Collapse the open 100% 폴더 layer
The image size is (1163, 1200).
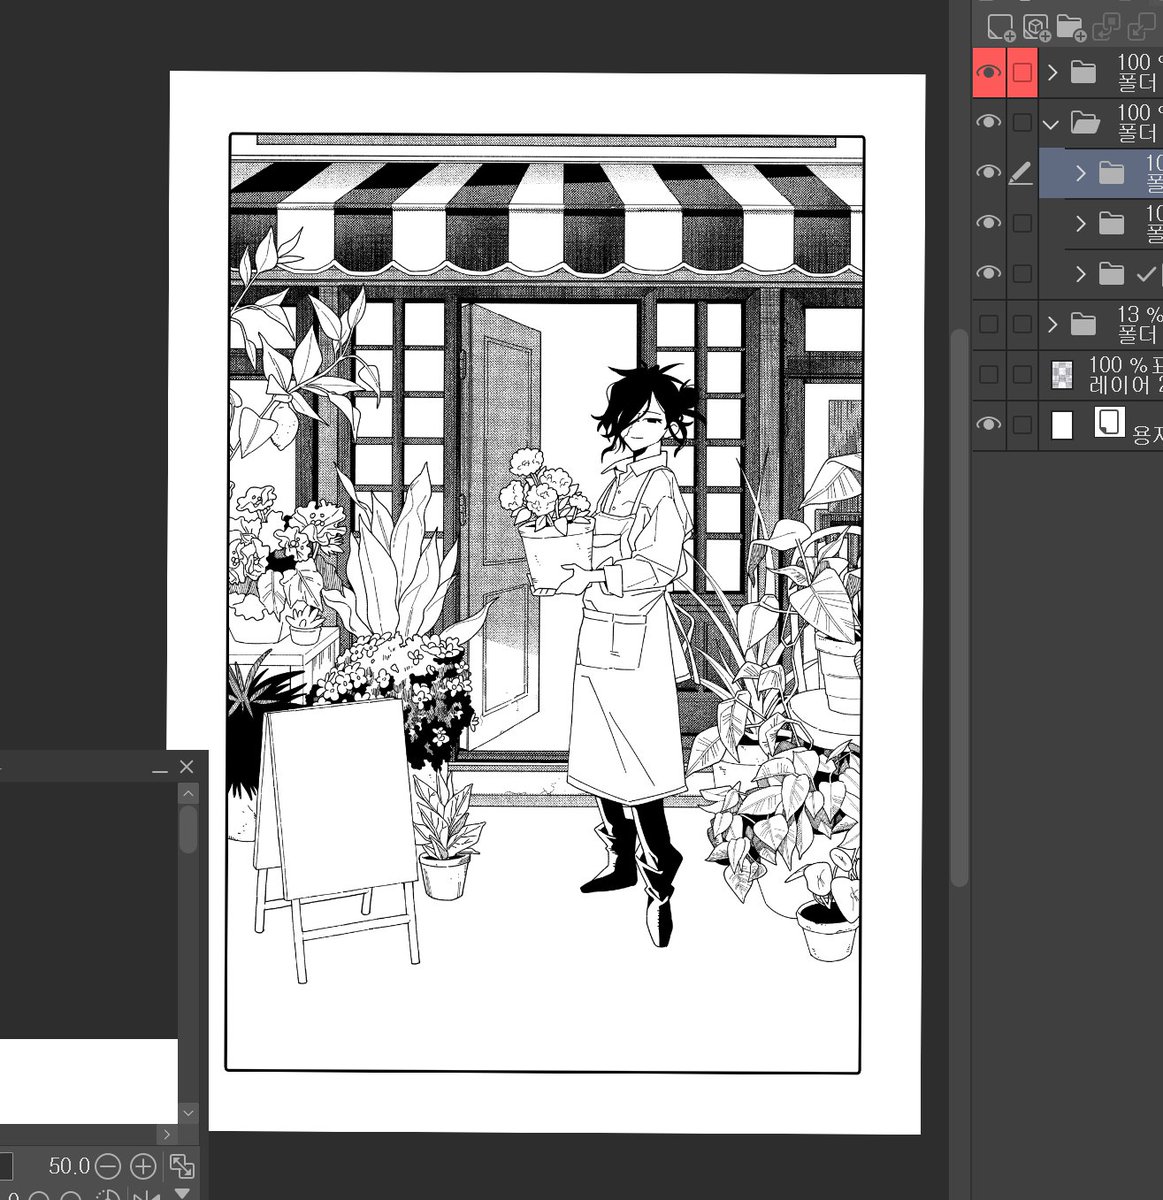pyautogui.click(x=1049, y=122)
